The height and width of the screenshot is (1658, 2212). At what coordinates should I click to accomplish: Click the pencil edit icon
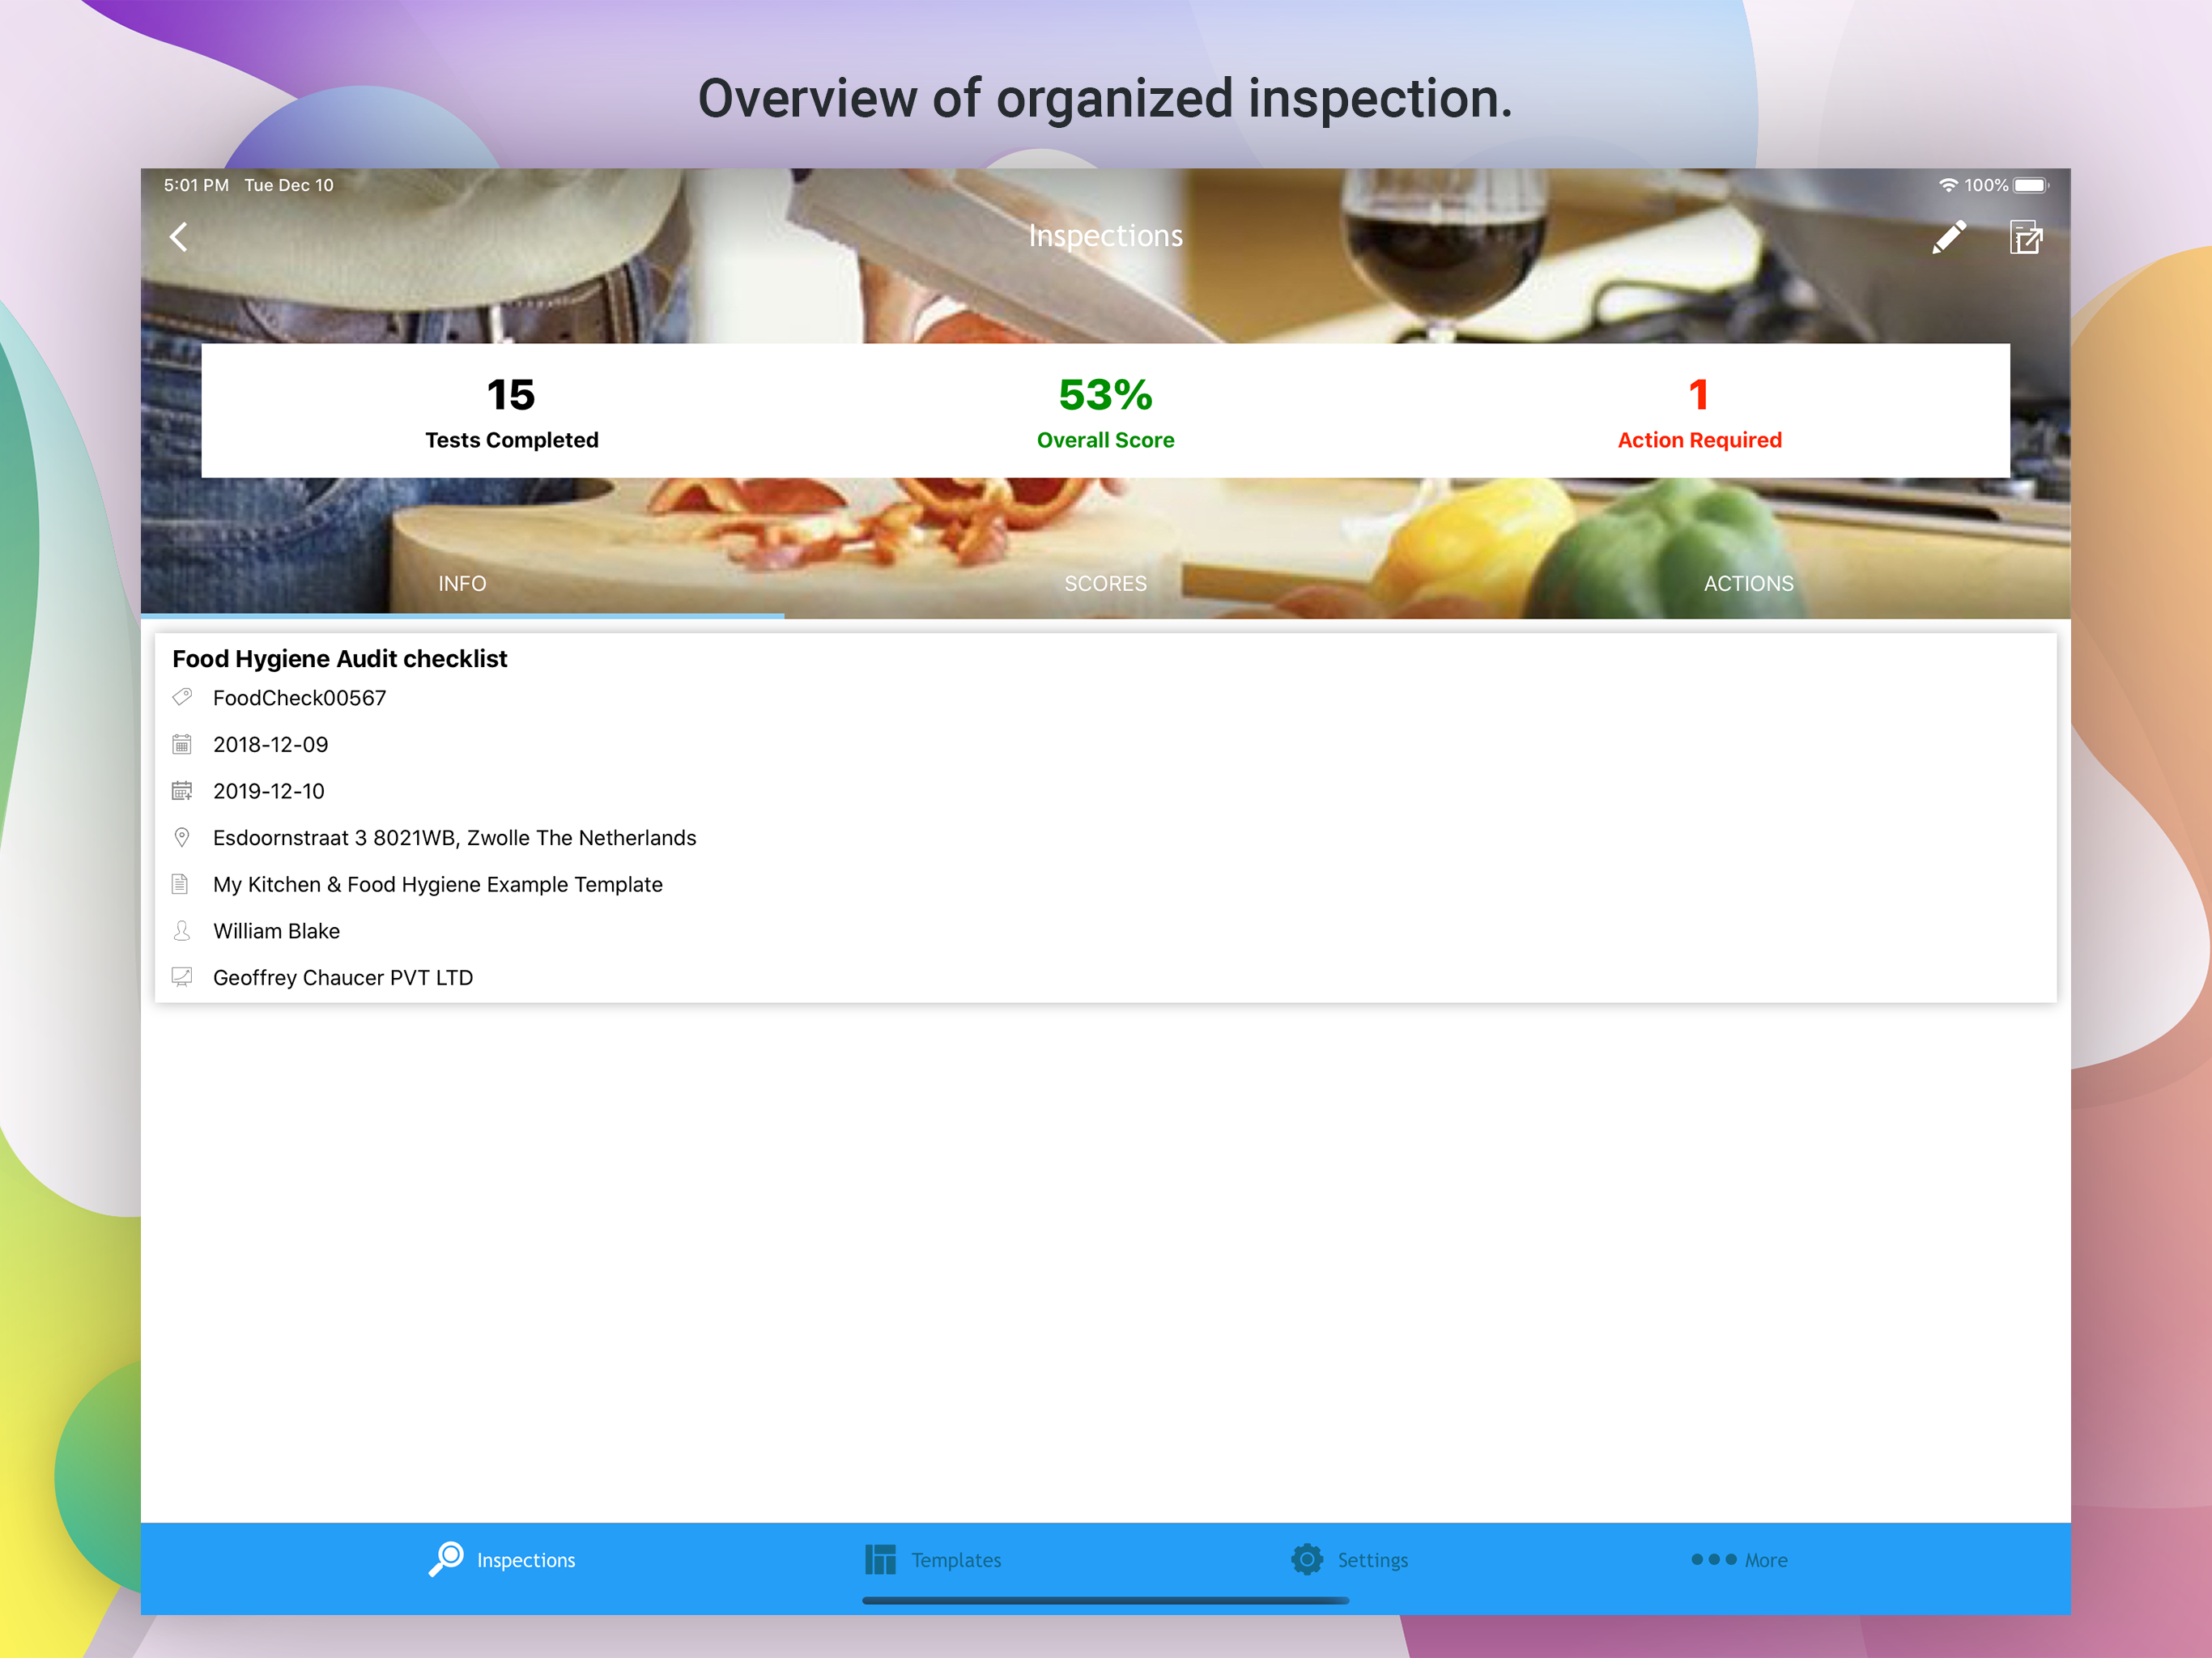1948,237
